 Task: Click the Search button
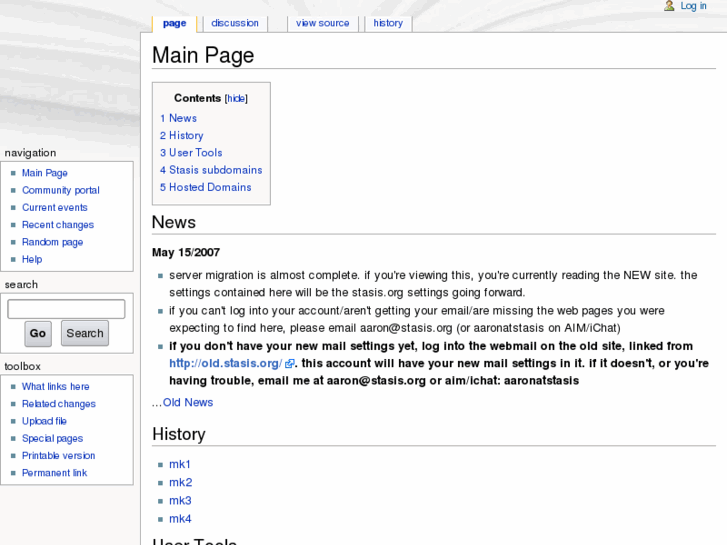point(85,333)
